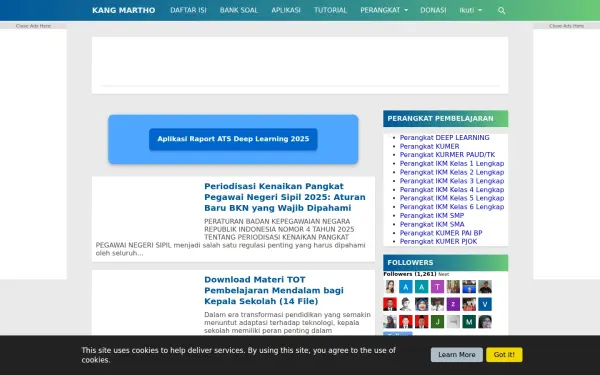Viewport: 600px width, 375px height.
Task: Open the dark green 'M' follower avatar
Action: [469, 322]
